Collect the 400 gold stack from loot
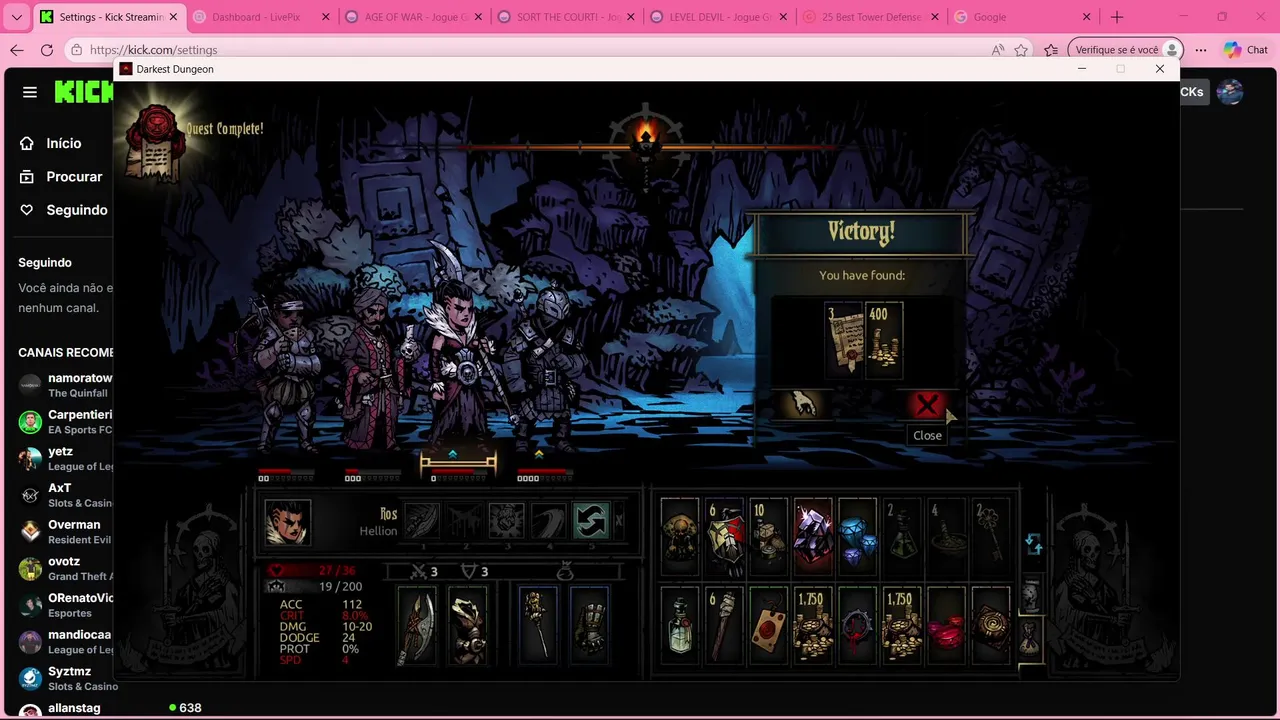This screenshot has width=1280, height=720. (884, 340)
